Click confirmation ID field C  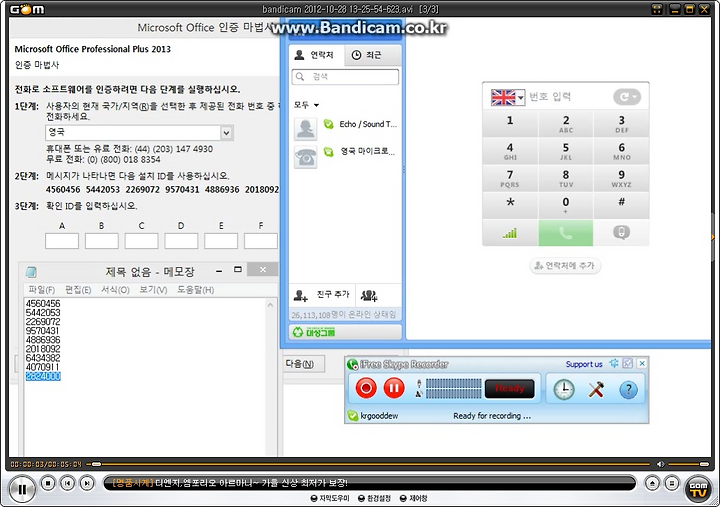pos(141,241)
